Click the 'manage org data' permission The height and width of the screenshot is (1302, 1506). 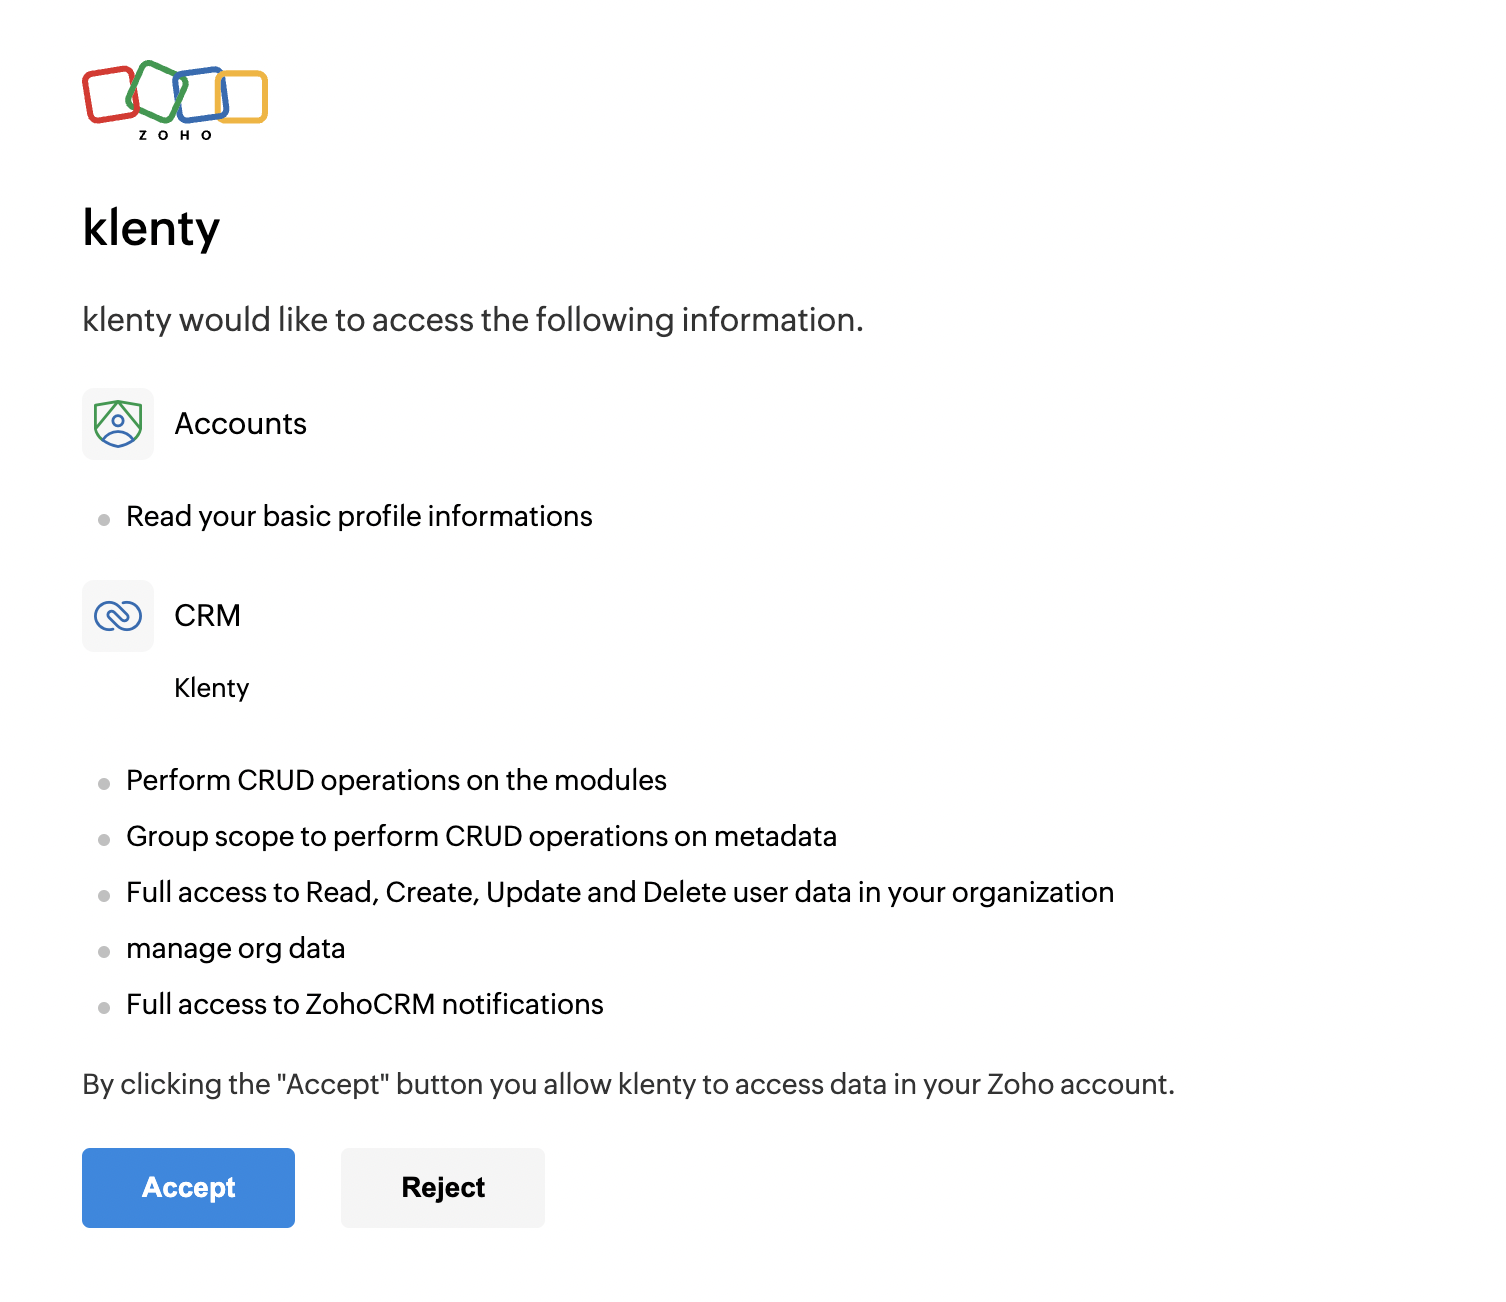[235, 948]
